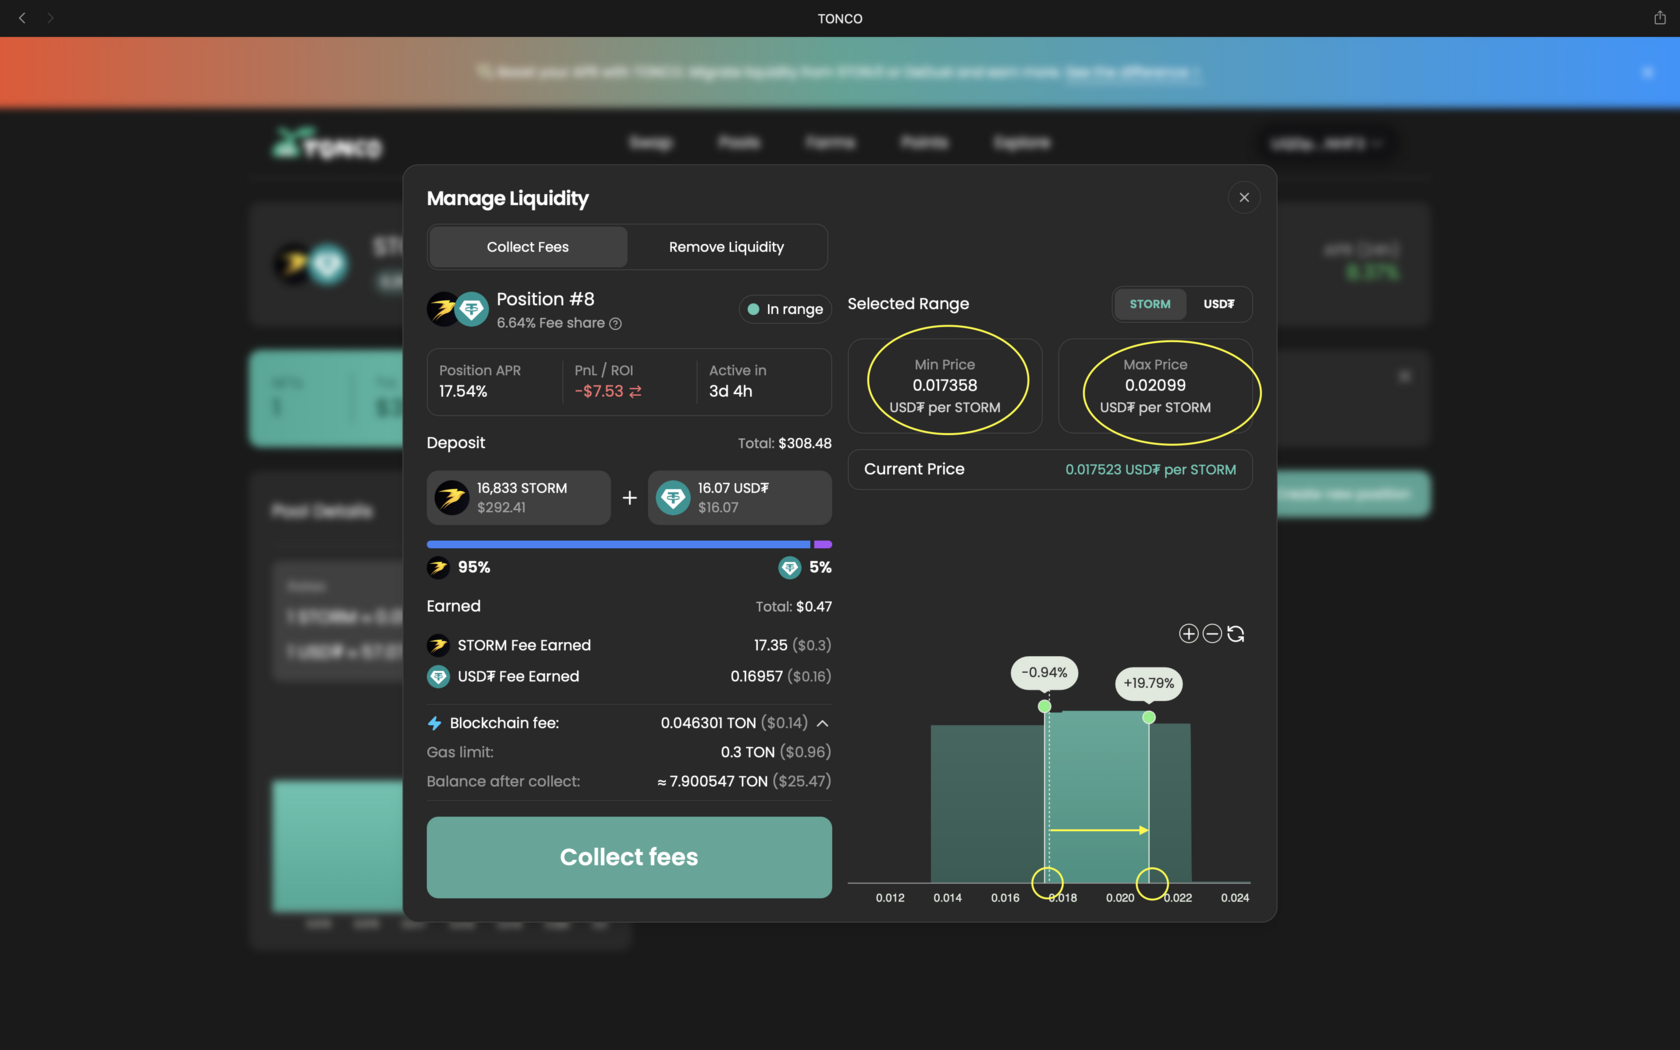Click the 16,833 STORM deposit card
Image resolution: width=1680 pixels, height=1050 pixels.
(x=519, y=497)
